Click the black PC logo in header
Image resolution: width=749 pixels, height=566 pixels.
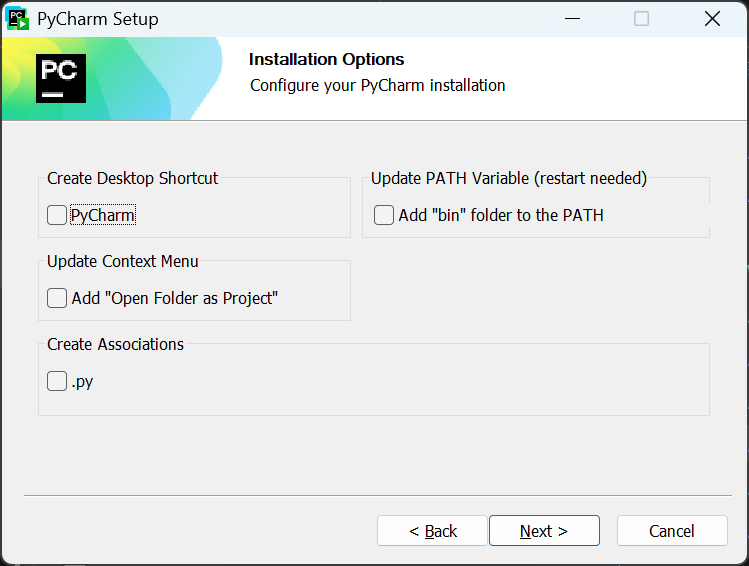click(x=61, y=78)
